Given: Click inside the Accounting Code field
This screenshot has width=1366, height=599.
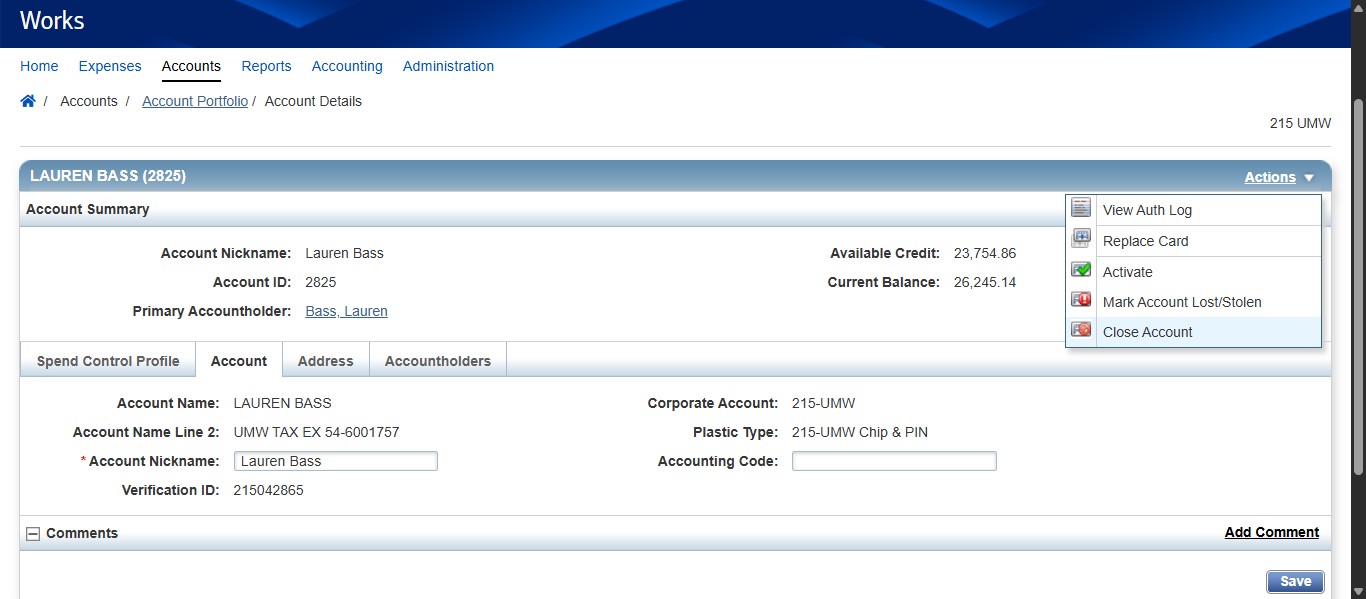Looking at the screenshot, I should pyautogui.click(x=893, y=460).
